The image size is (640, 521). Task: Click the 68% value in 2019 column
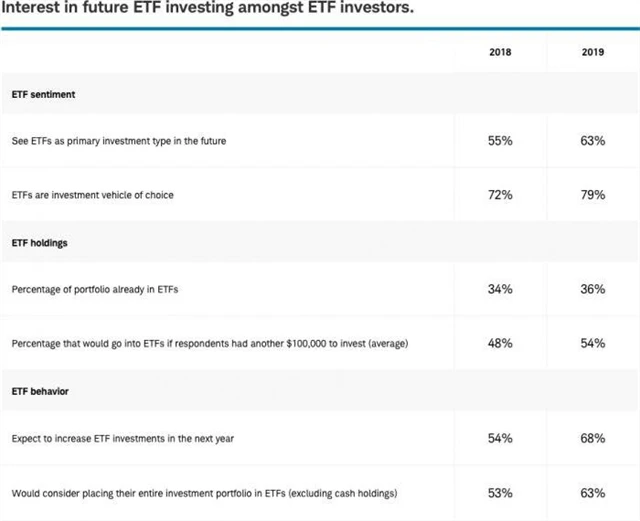pos(592,438)
